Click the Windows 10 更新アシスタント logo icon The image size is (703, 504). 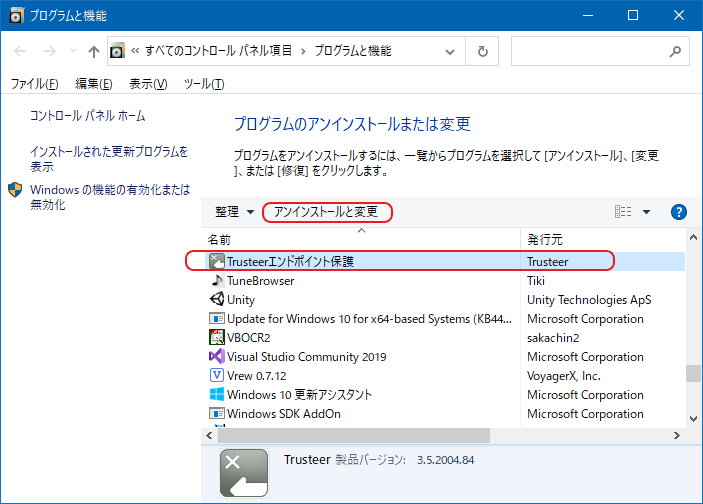[x=217, y=394]
